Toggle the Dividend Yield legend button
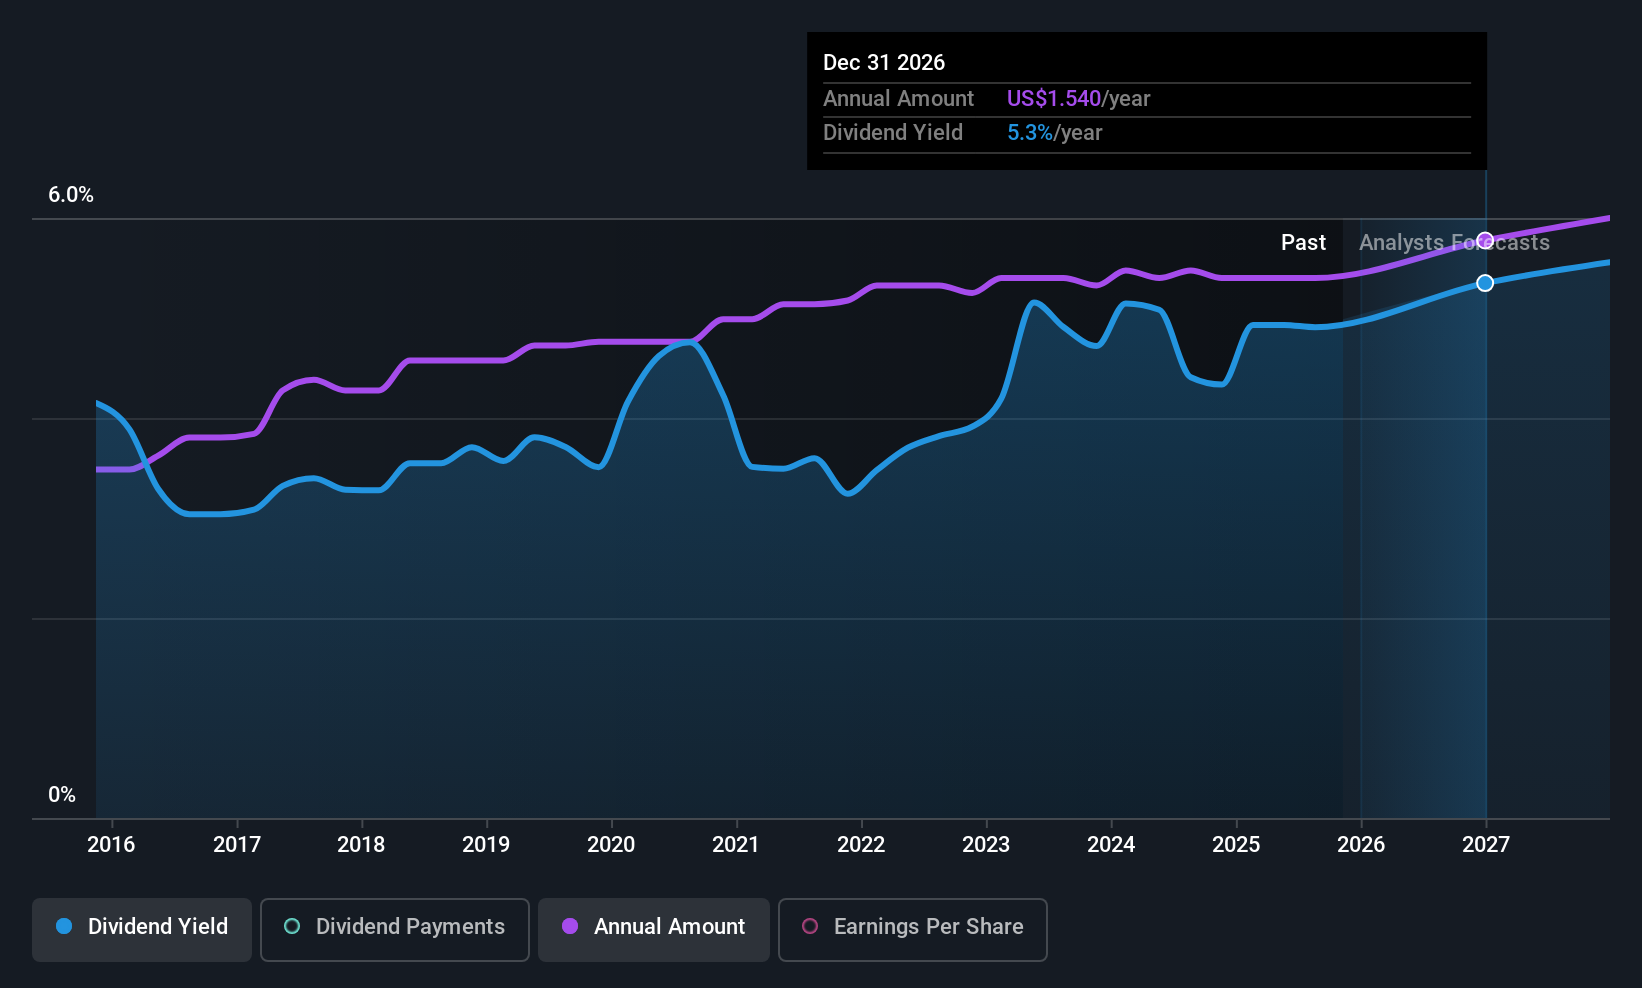 coord(142,929)
